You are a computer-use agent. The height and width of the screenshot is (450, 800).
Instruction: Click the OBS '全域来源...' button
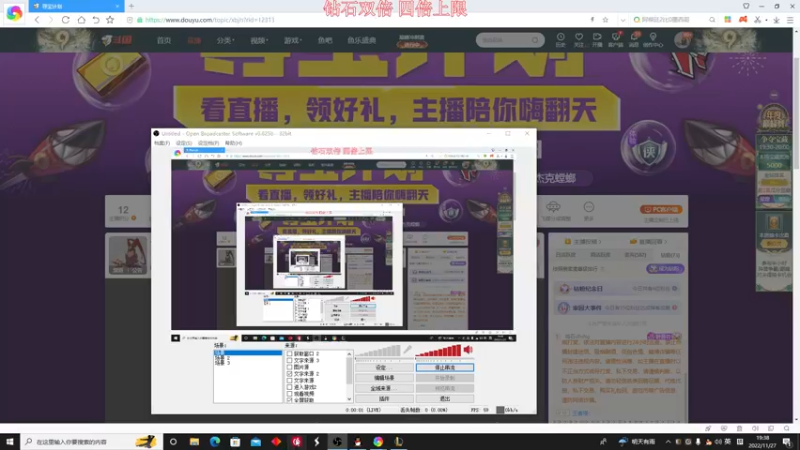[x=384, y=388]
